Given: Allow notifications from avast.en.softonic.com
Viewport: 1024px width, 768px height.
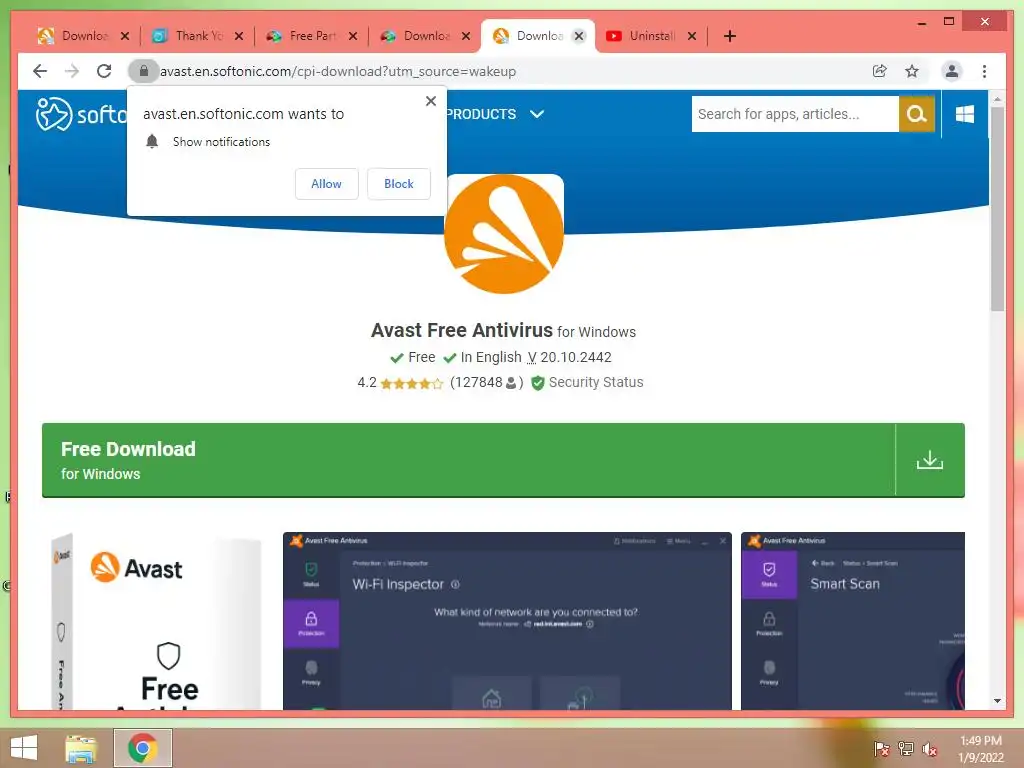Looking at the screenshot, I should [x=327, y=184].
